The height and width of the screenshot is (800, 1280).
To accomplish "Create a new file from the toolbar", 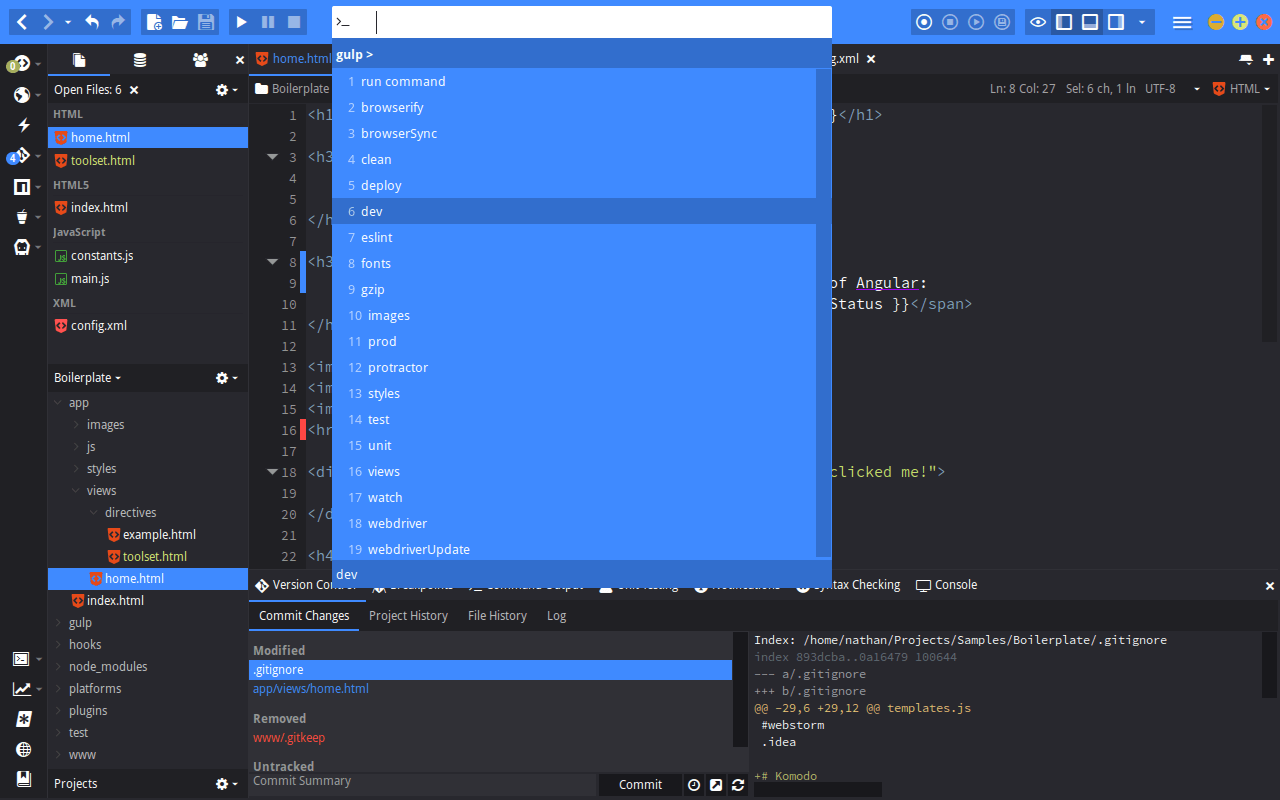I will click(153, 21).
